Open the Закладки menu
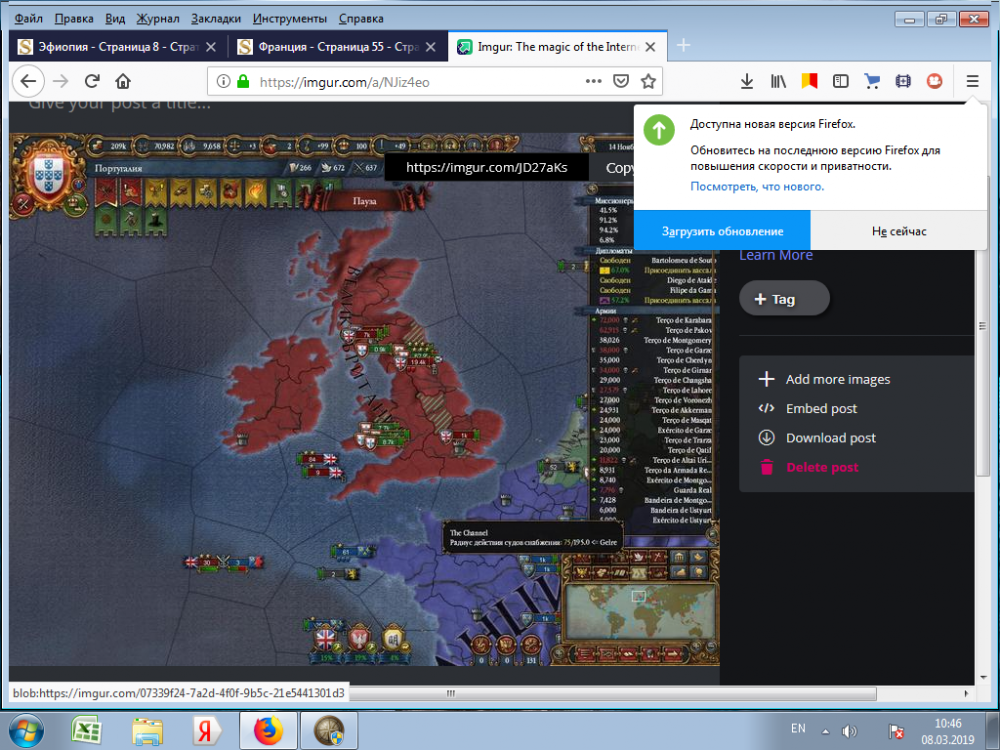The width and height of the screenshot is (1000, 750). pyautogui.click(x=216, y=18)
